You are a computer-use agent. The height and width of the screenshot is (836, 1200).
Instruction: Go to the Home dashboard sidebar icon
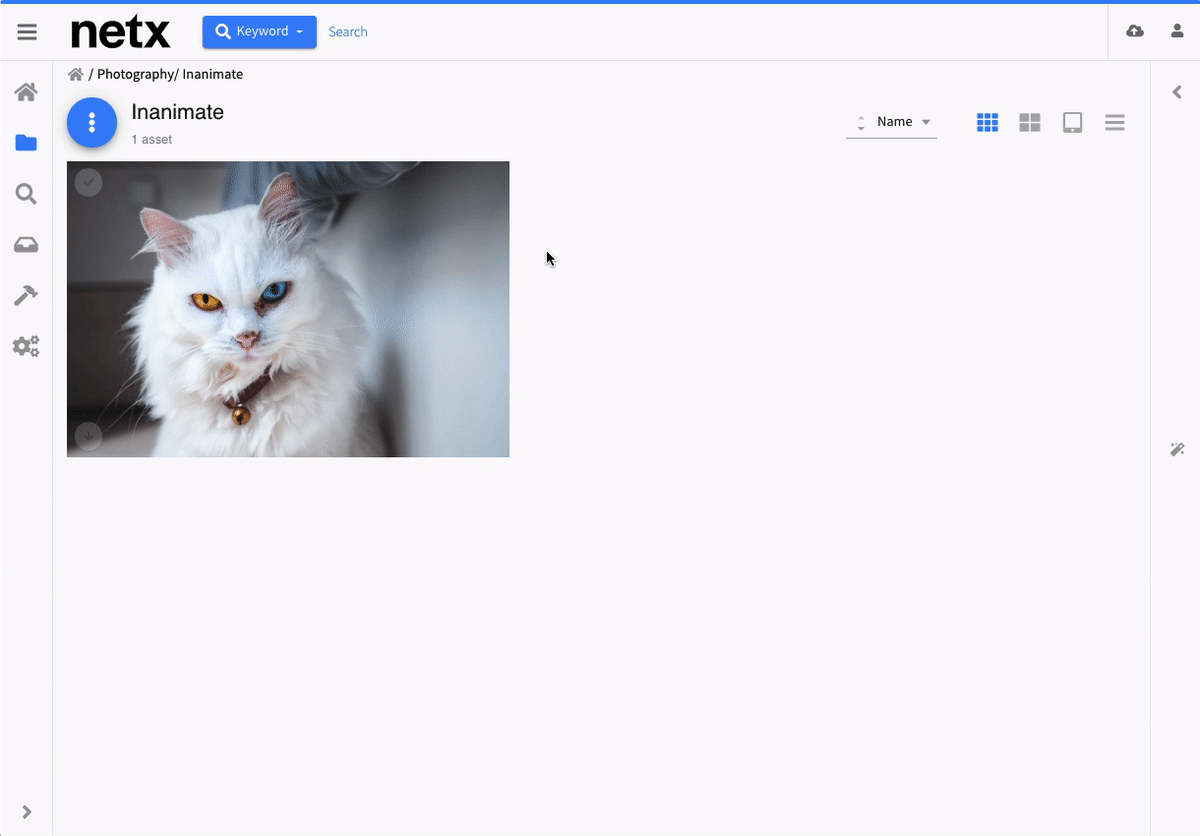click(x=26, y=92)
